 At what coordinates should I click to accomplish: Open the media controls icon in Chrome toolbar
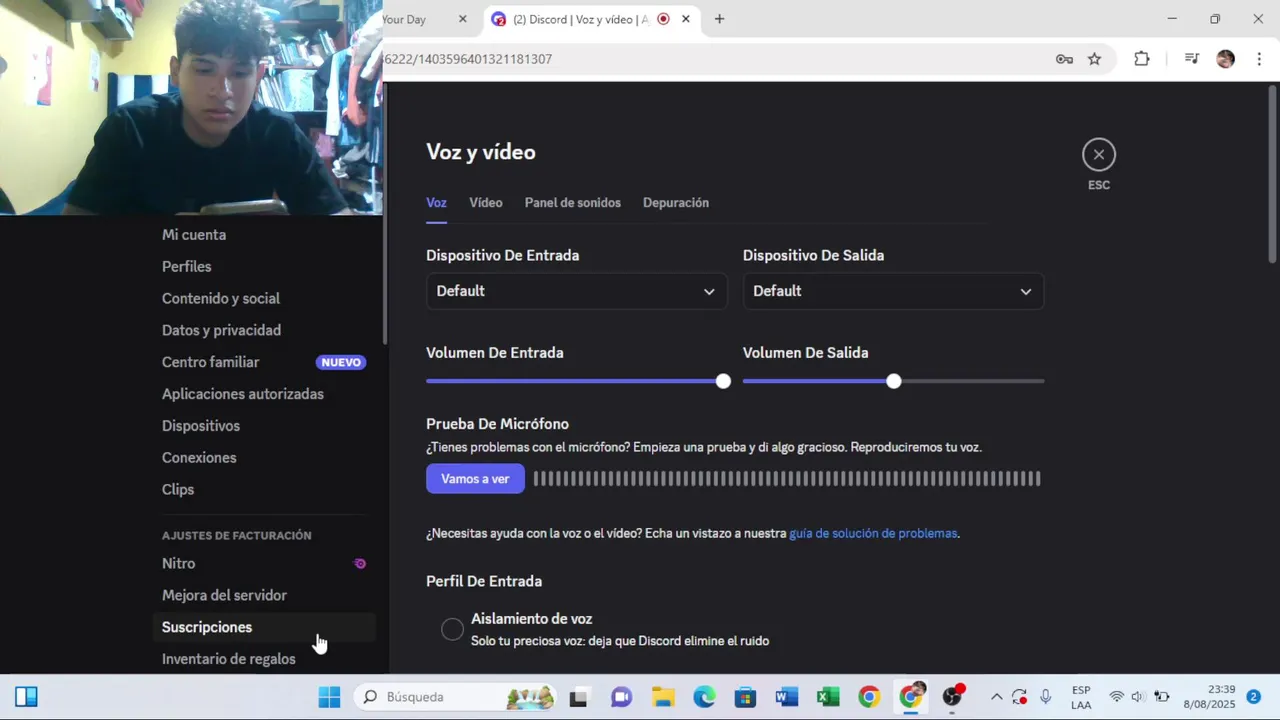click(1191, 59)
